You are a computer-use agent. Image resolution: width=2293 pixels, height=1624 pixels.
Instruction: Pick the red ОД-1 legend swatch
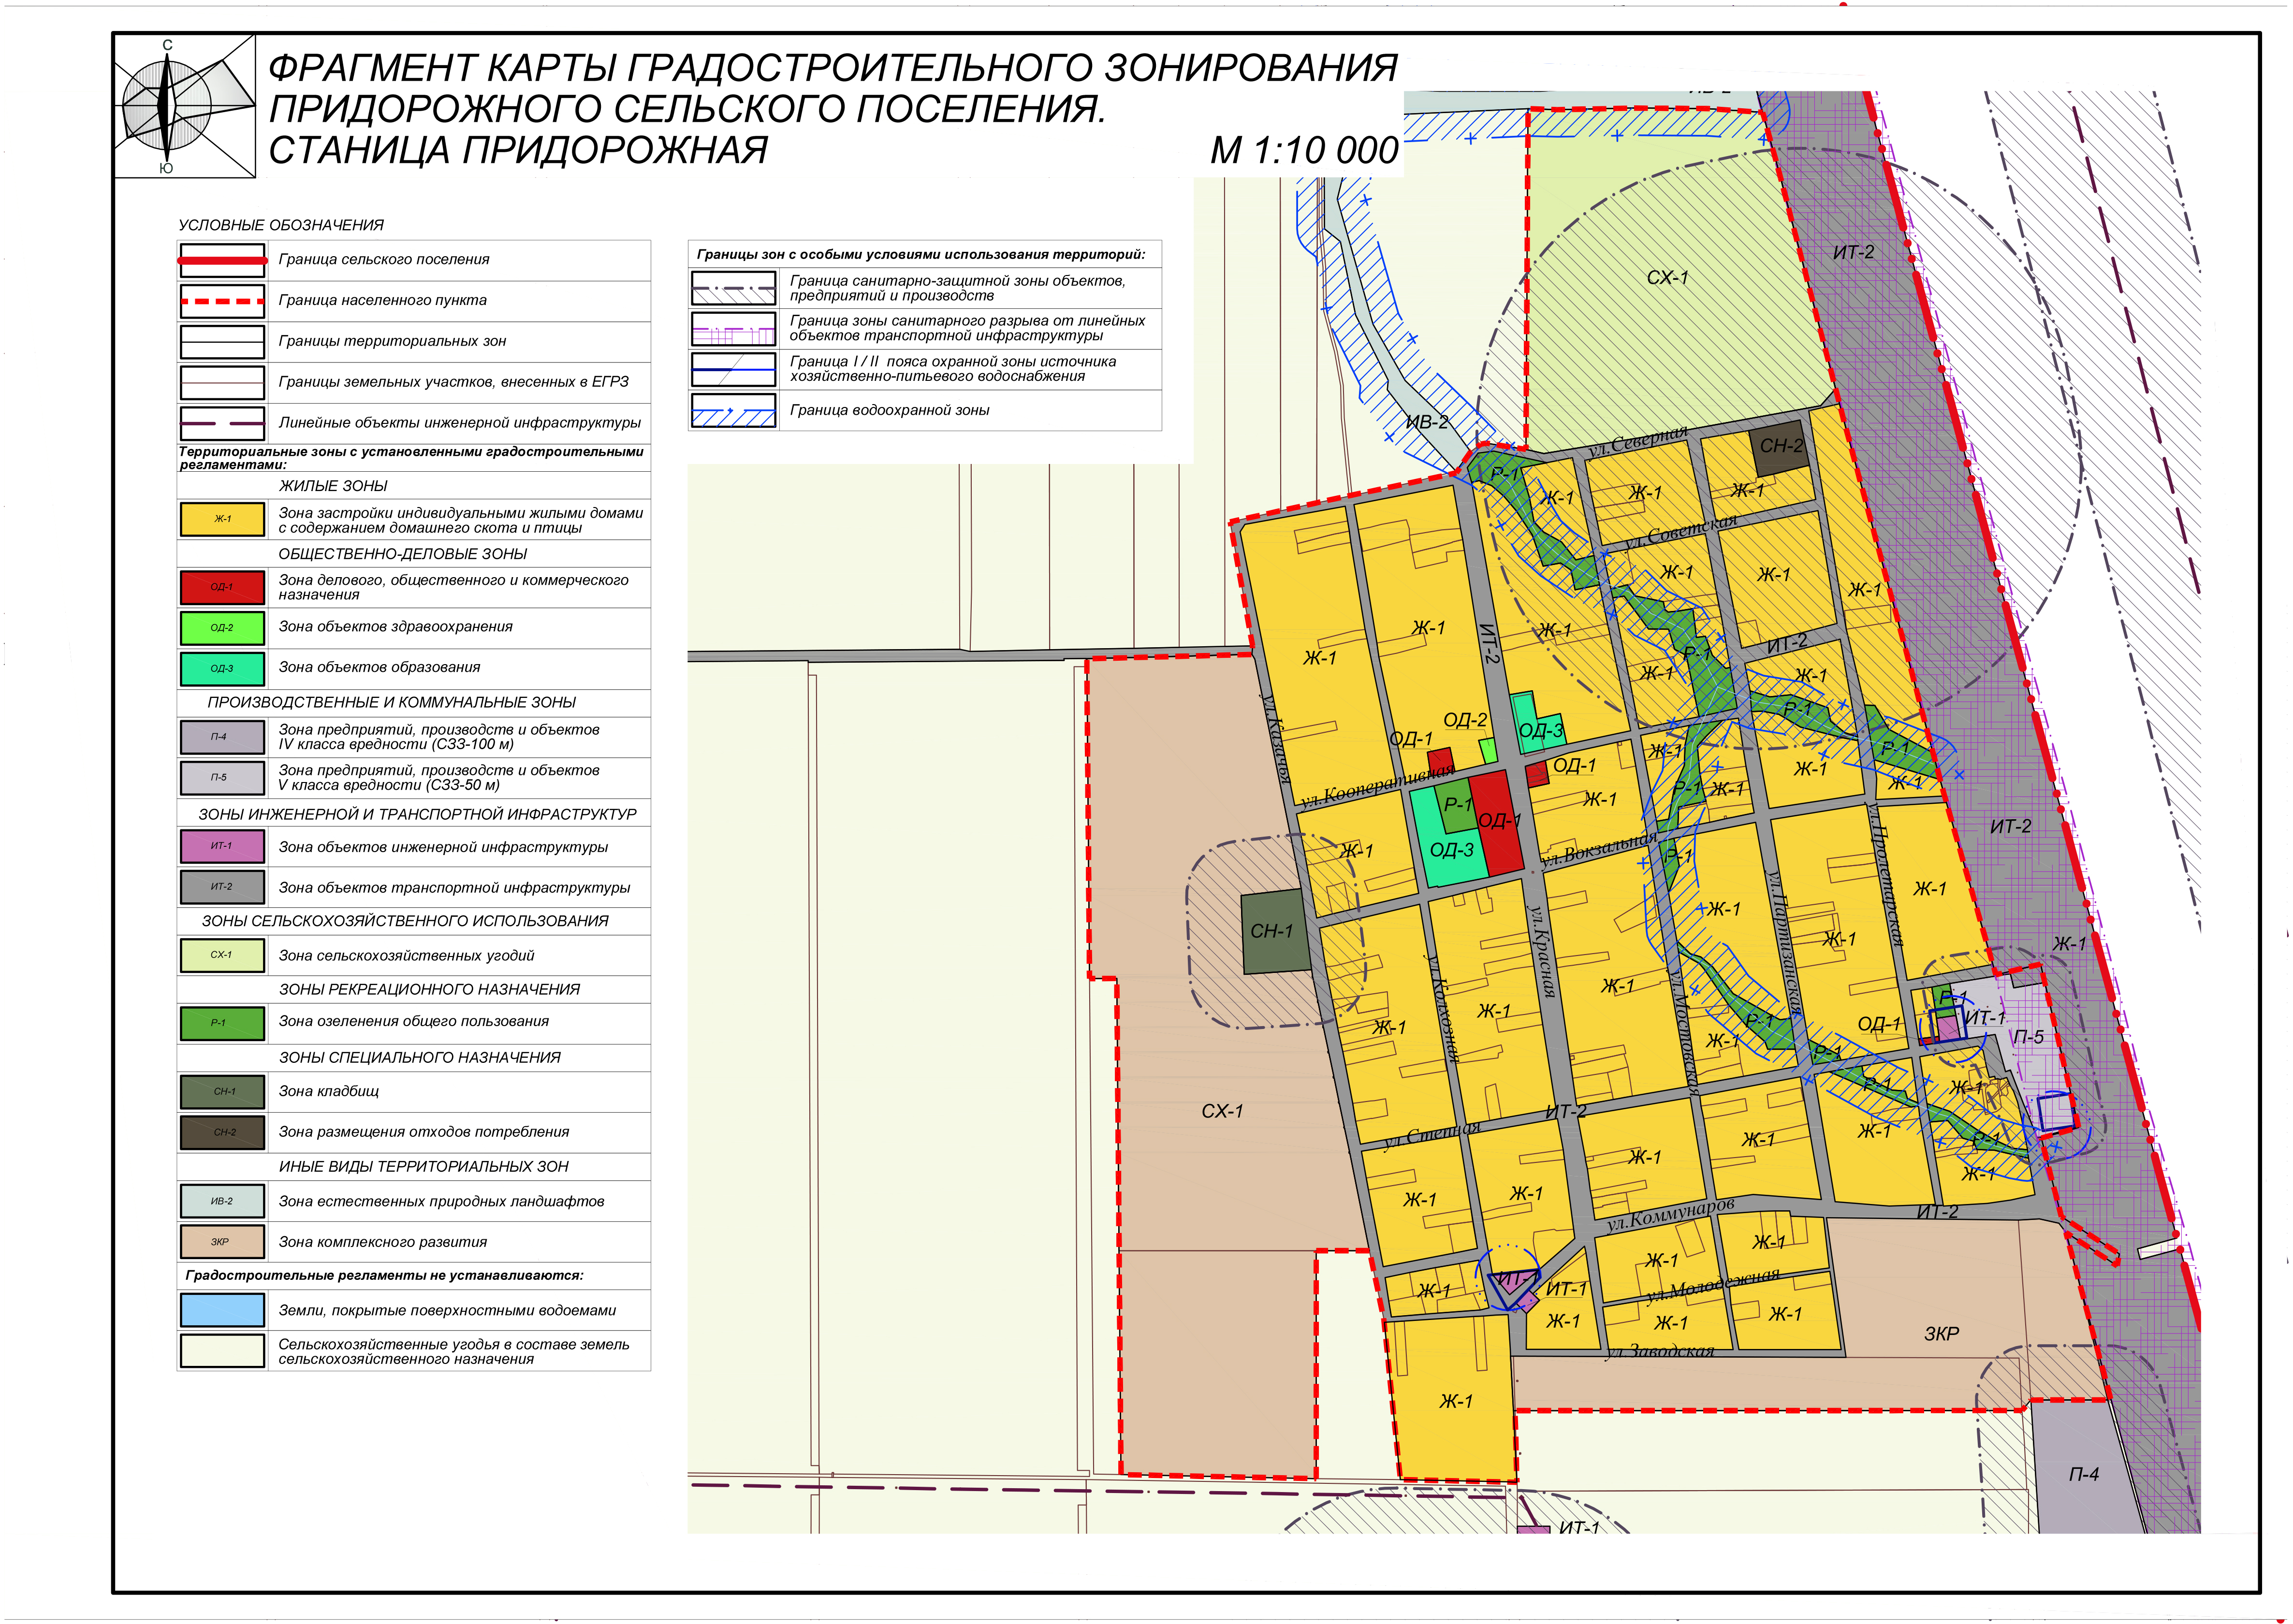[222, 587]
